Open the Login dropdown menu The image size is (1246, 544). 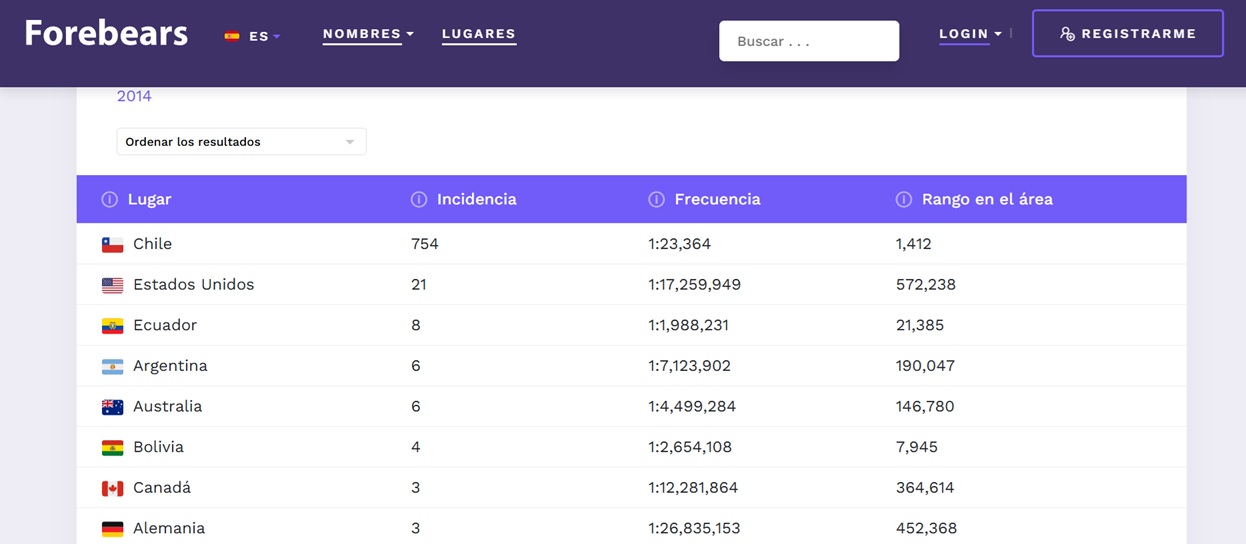pos(969,34)
